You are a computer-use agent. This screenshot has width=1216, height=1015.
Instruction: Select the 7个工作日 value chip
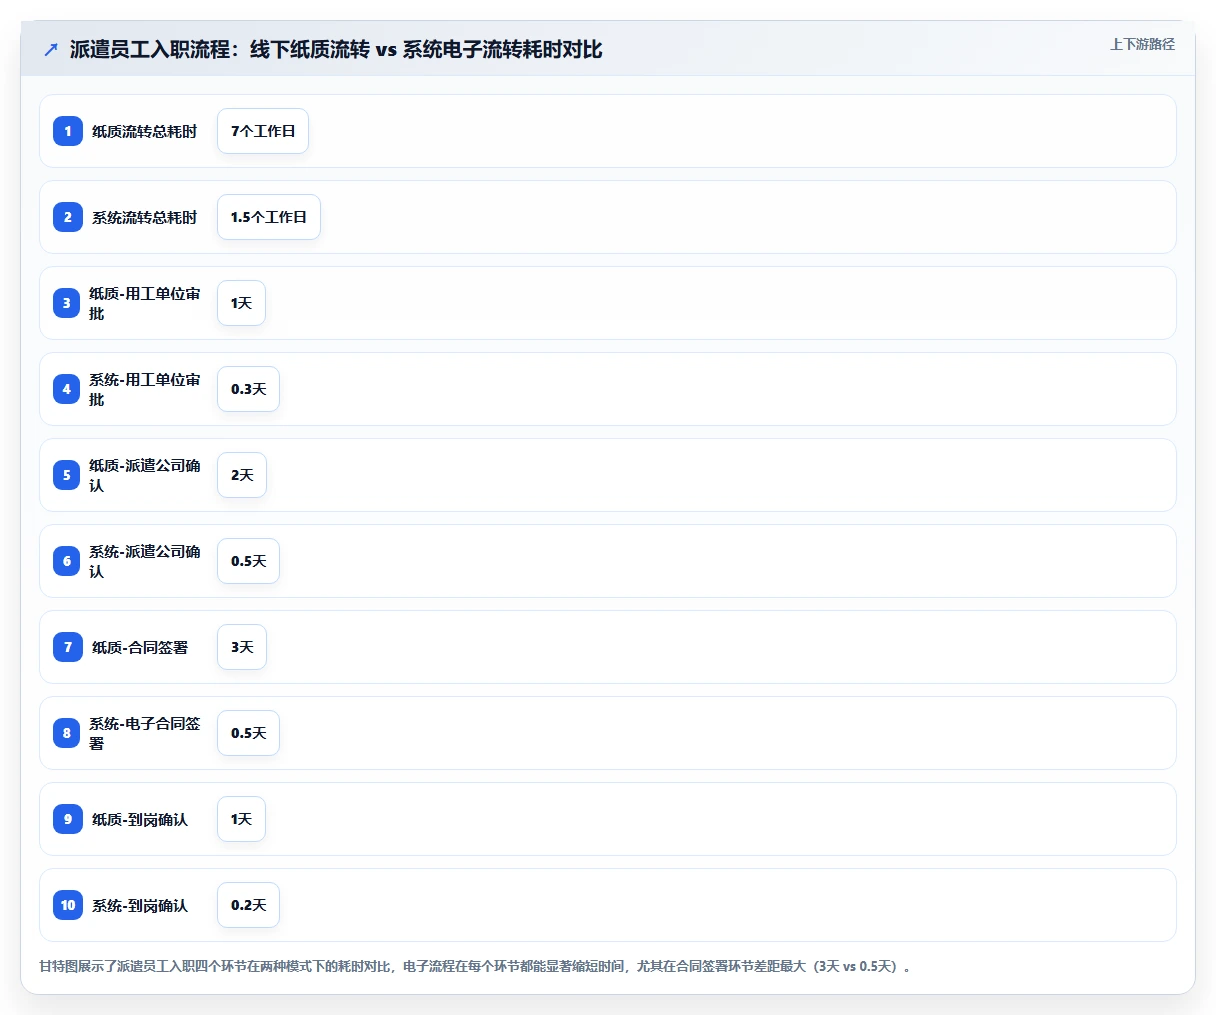point(263,131)
